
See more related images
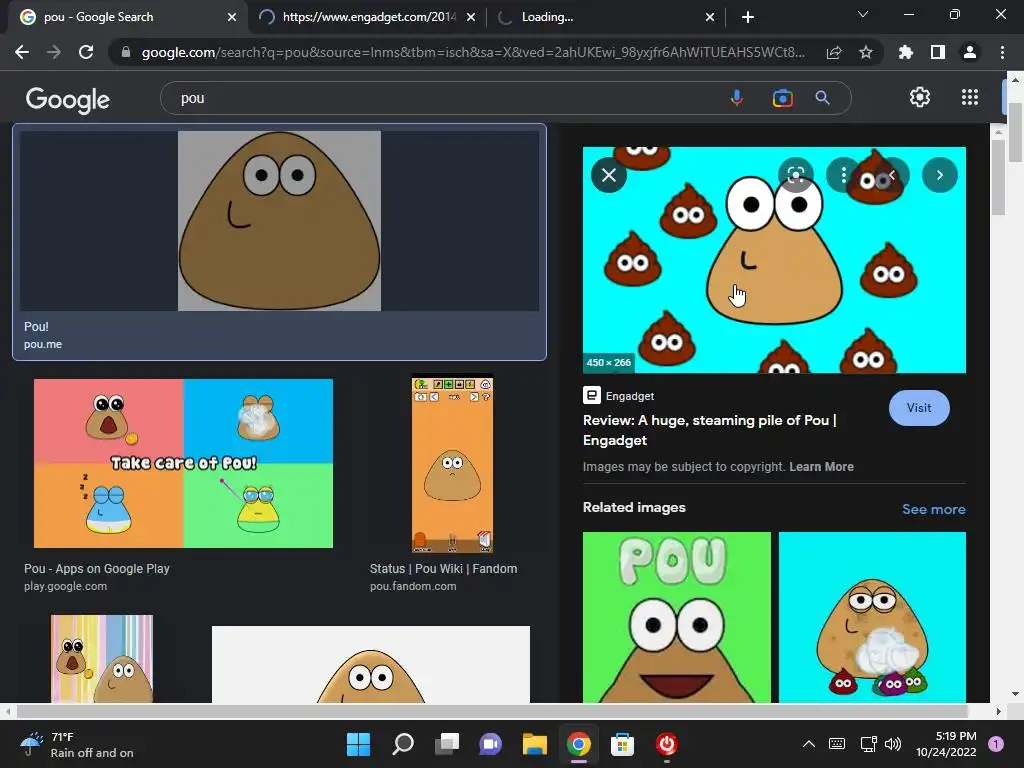point(933,509)
